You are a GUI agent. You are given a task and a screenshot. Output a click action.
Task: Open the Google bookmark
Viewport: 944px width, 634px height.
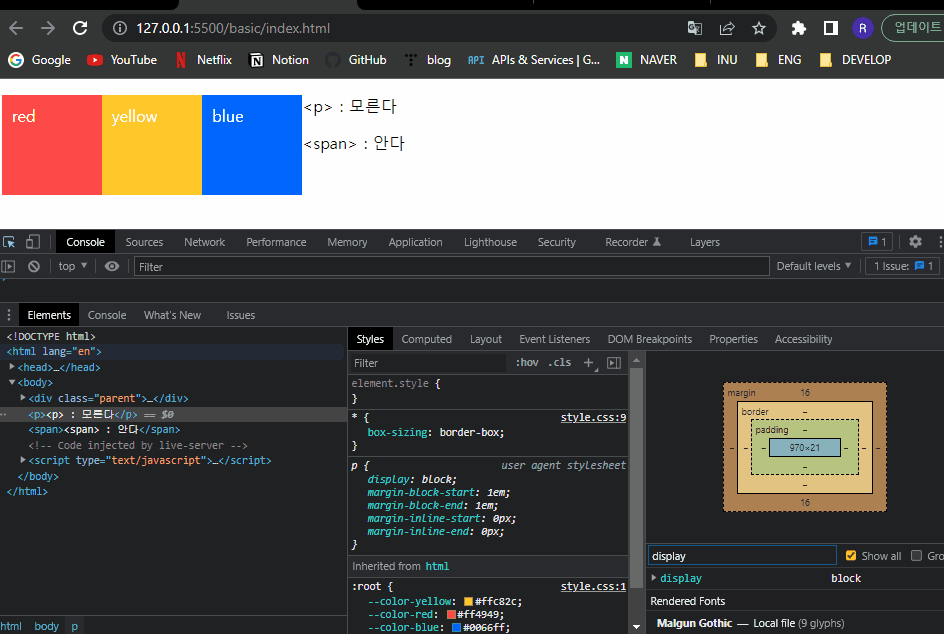(40, 60)
